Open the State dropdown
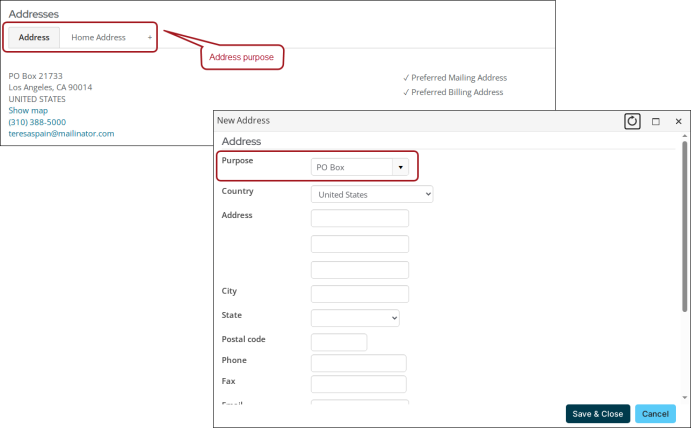The width and height of the screenshot is (691, 428). click(x=355, y=318)
